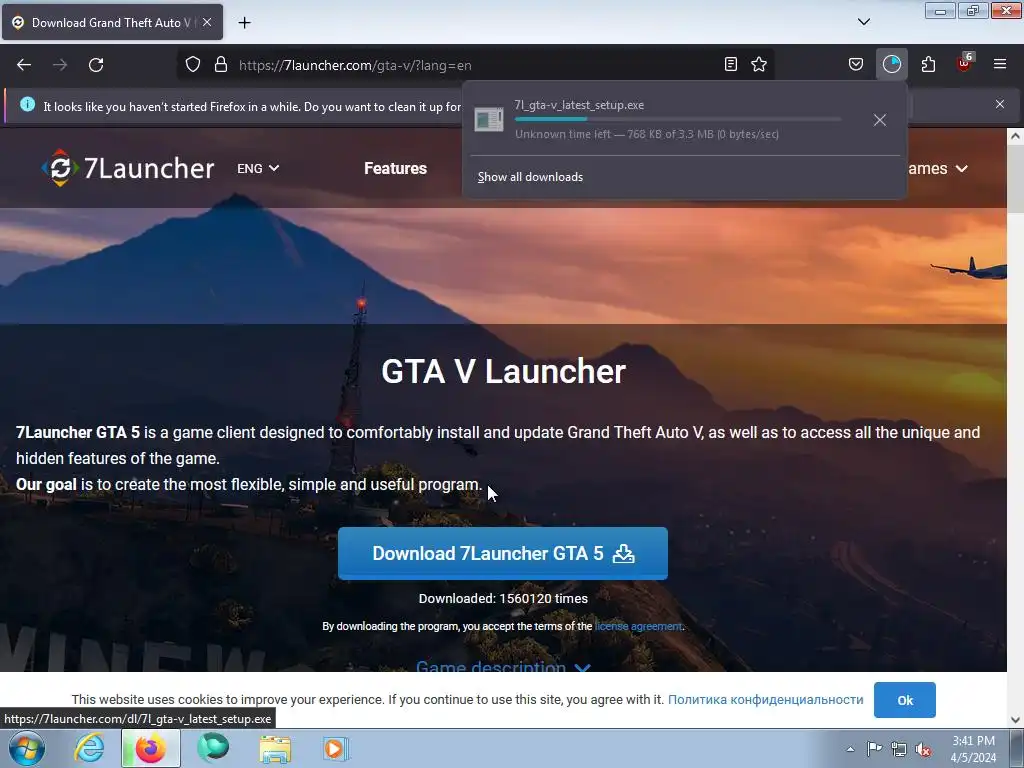The width and height of the screenshot is (1024, 768).
Task: Open the ENG language dropdown
Action: click(x=258, y=168)
